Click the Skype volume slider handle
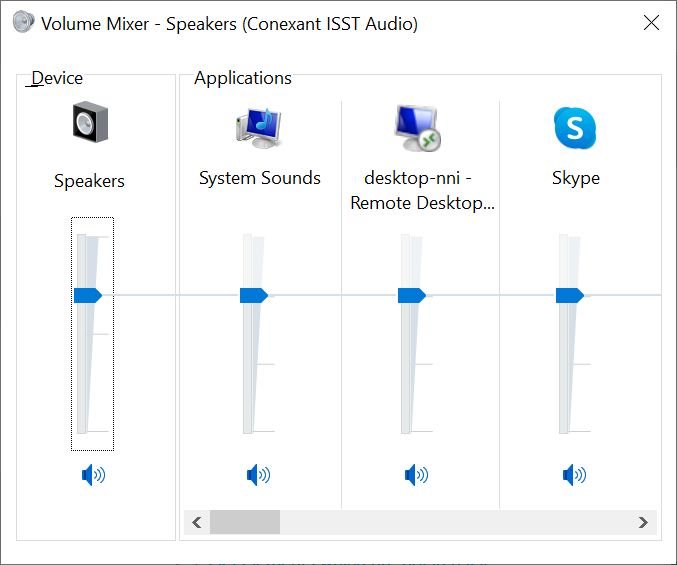Image resolution: width=677 pixels, height=565 pixels. pyautogui.click(x=569, y=295)
